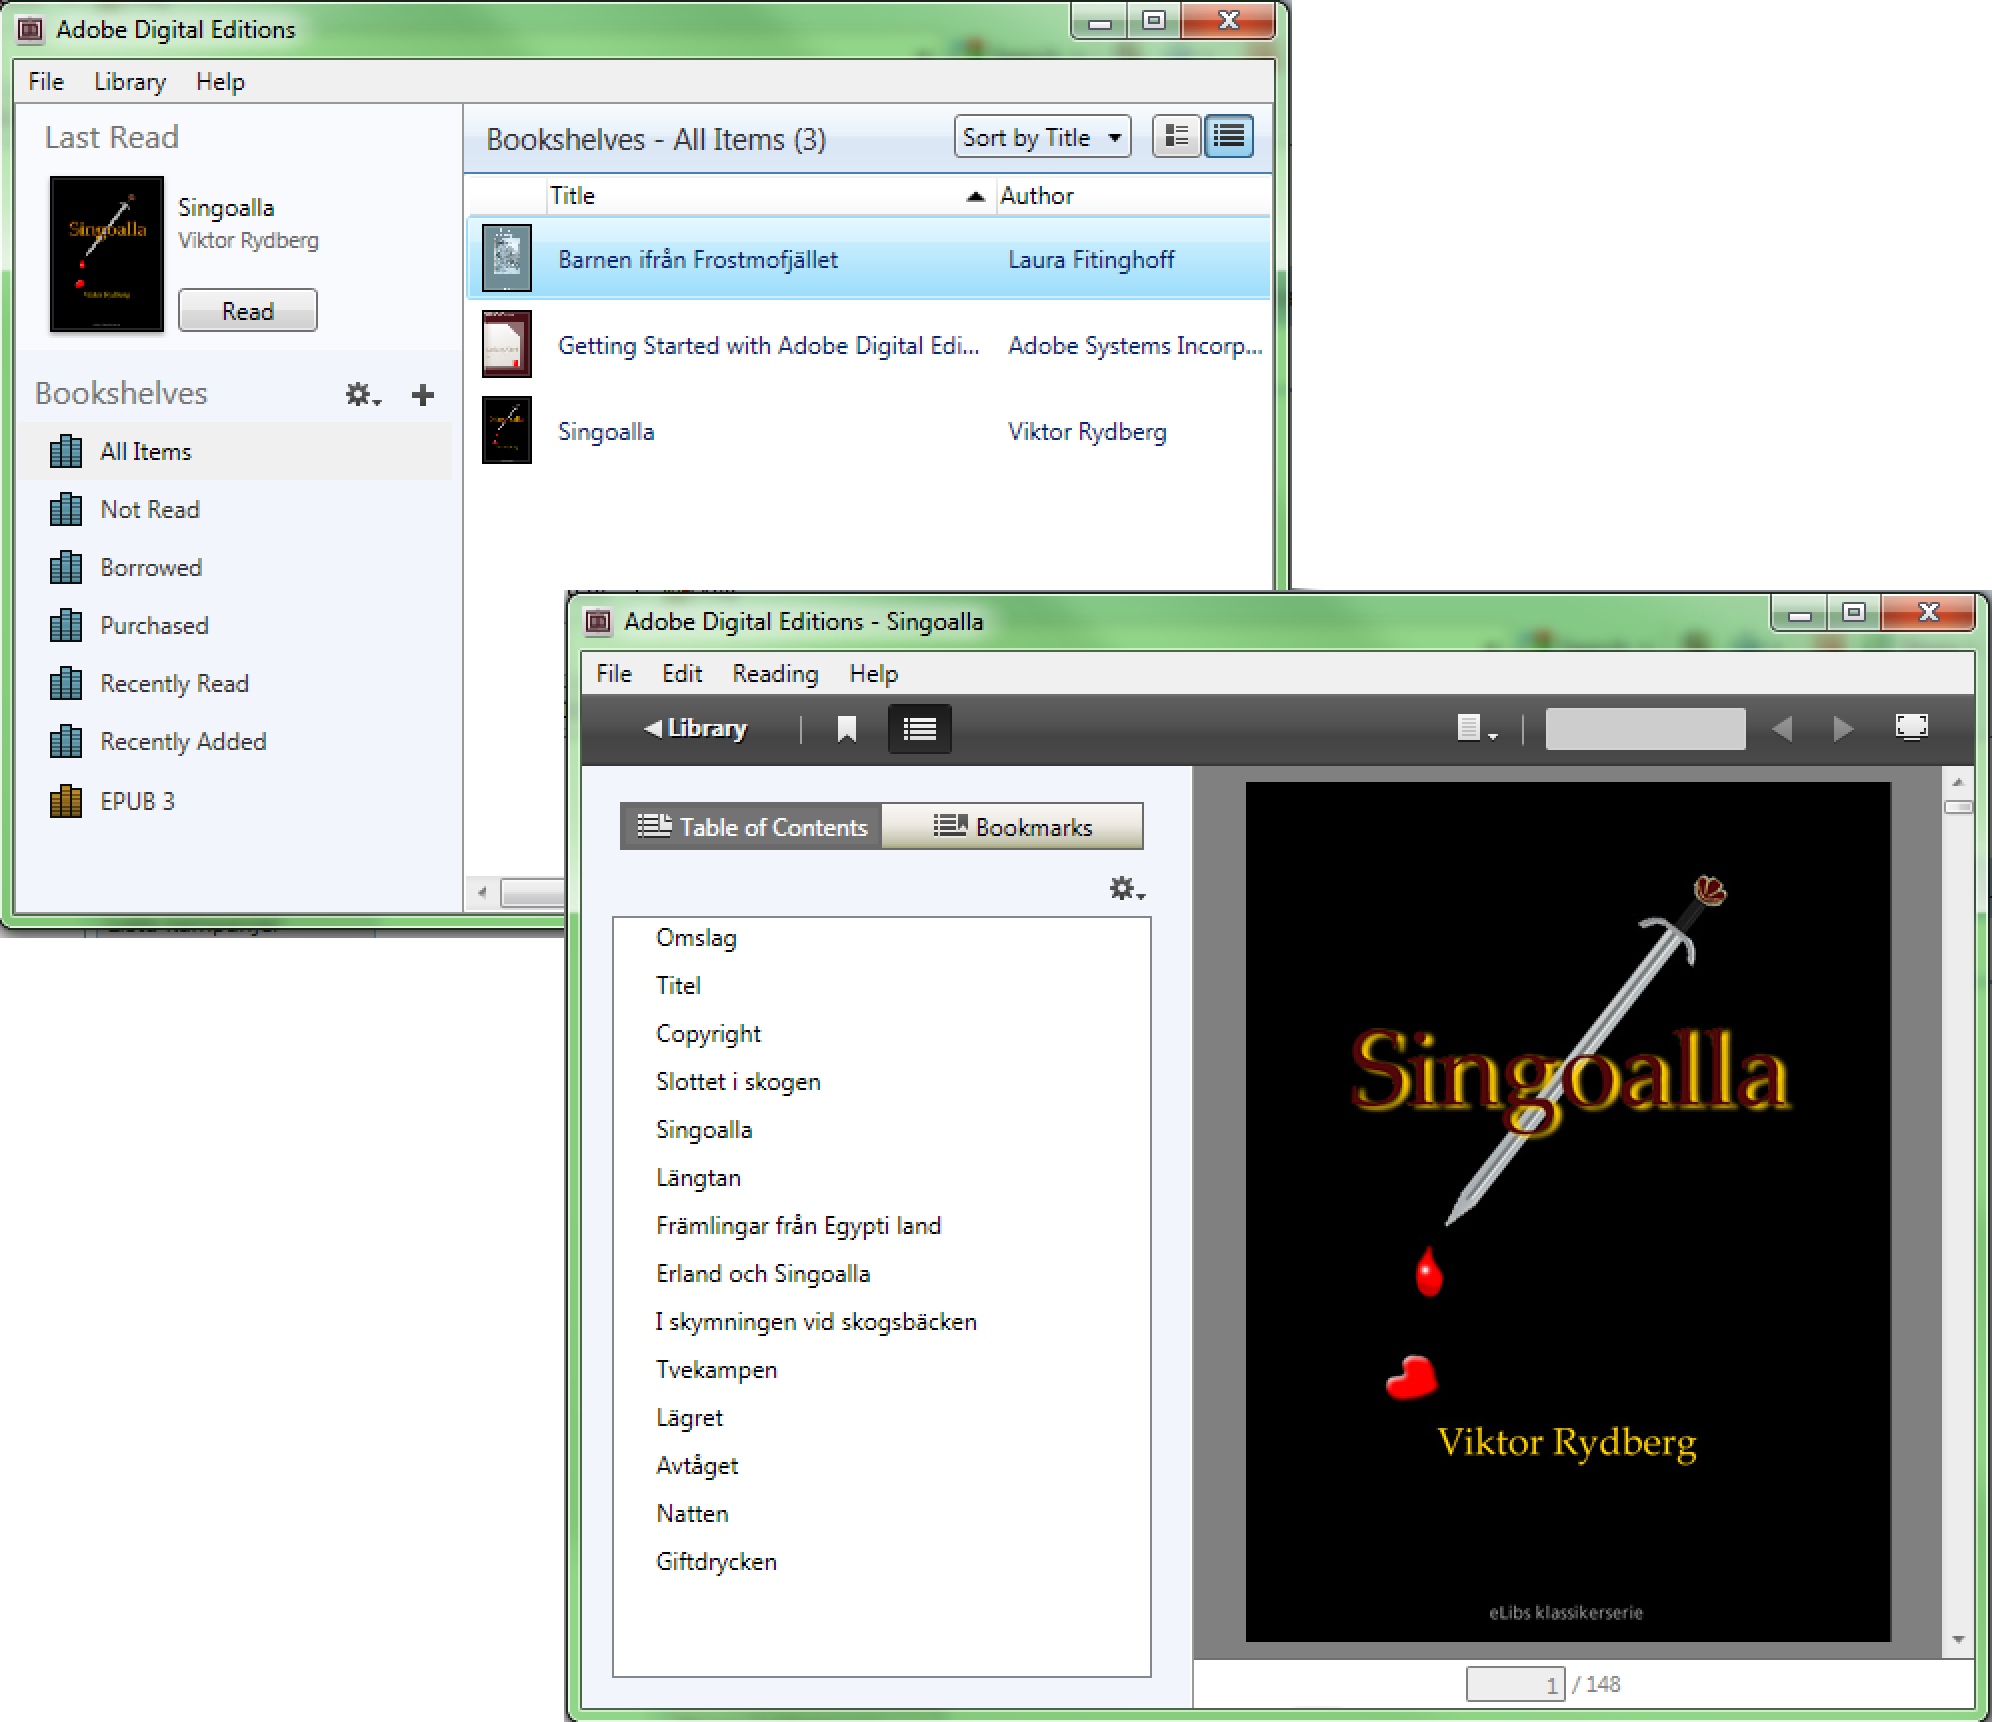Click the Singoalla list cover thumbnail
This screenshot has height=1722, width=1992.
tap(507, 430)
